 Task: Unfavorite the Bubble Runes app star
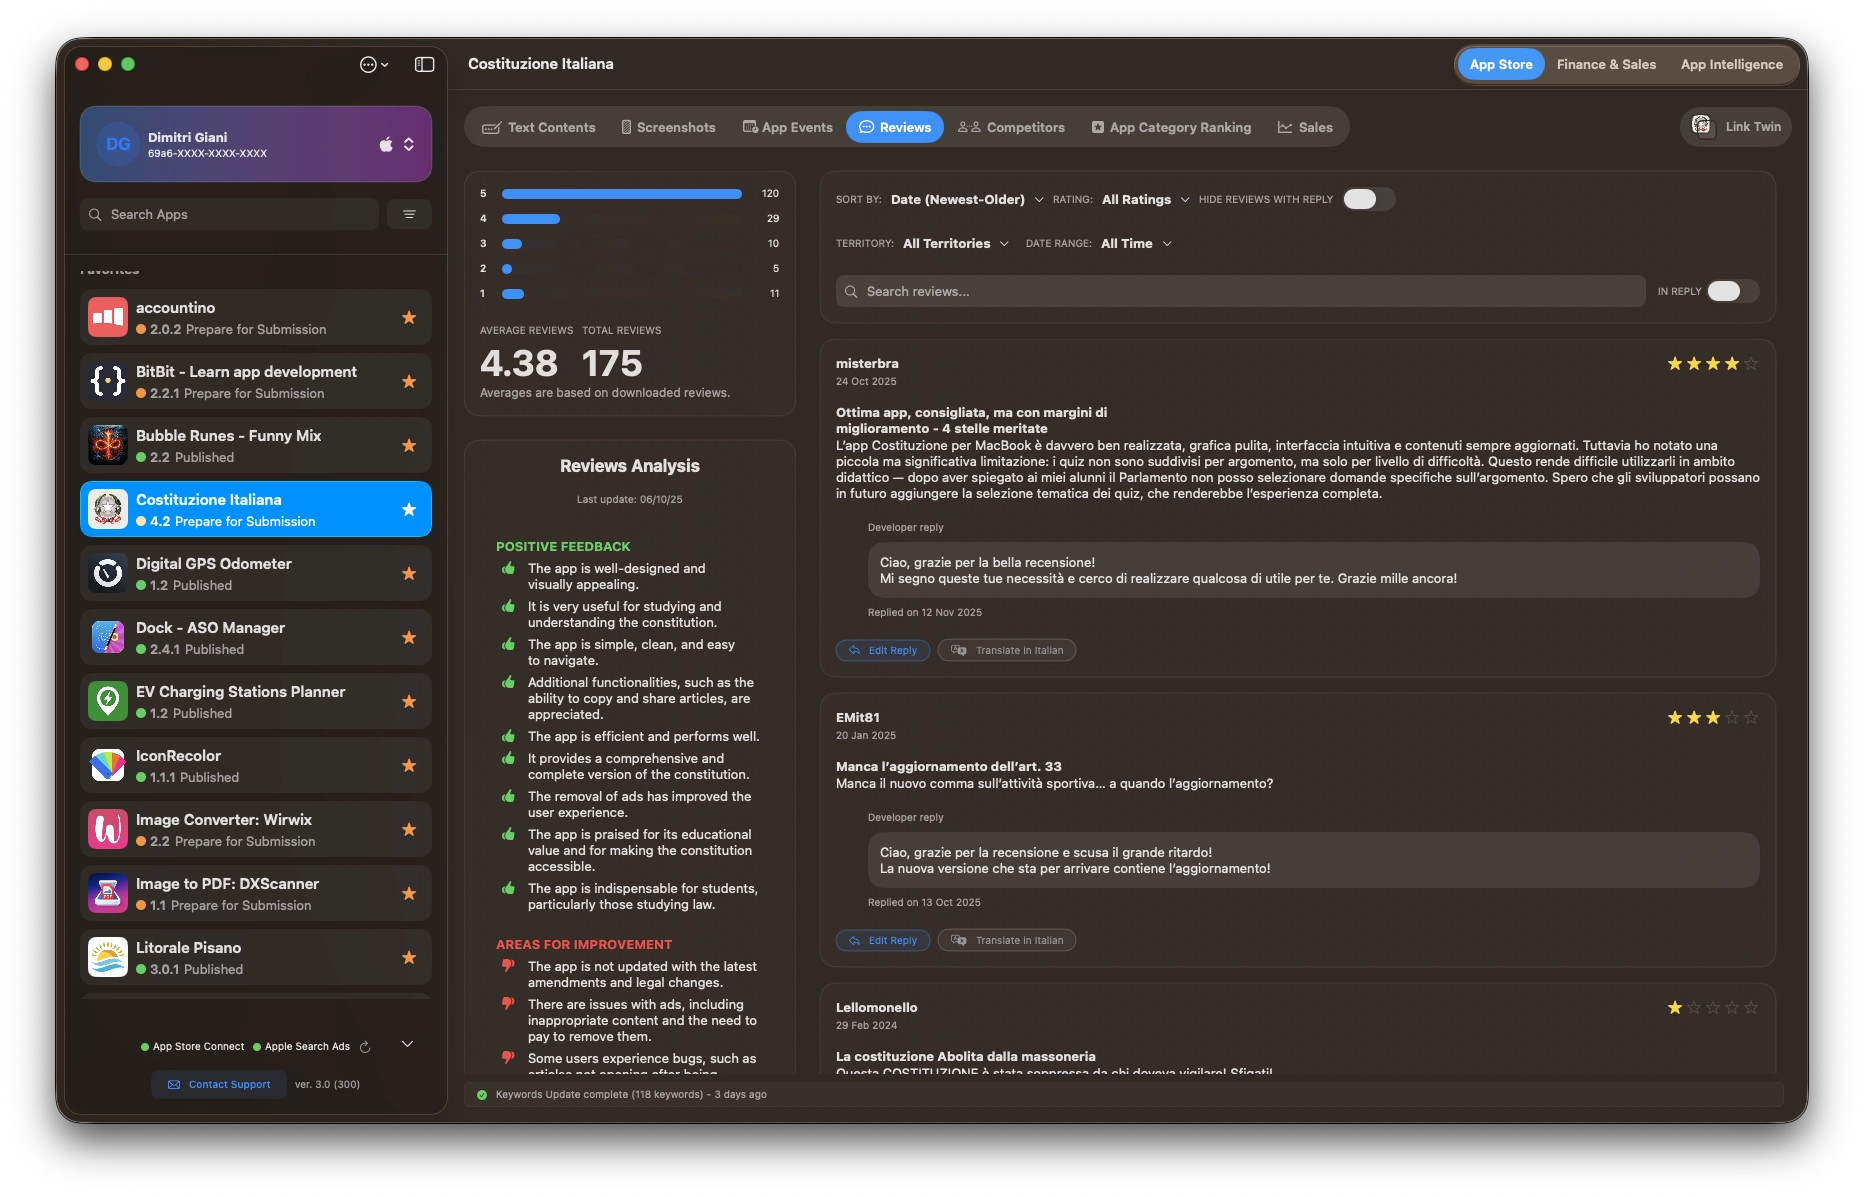(x=409, y=445)
